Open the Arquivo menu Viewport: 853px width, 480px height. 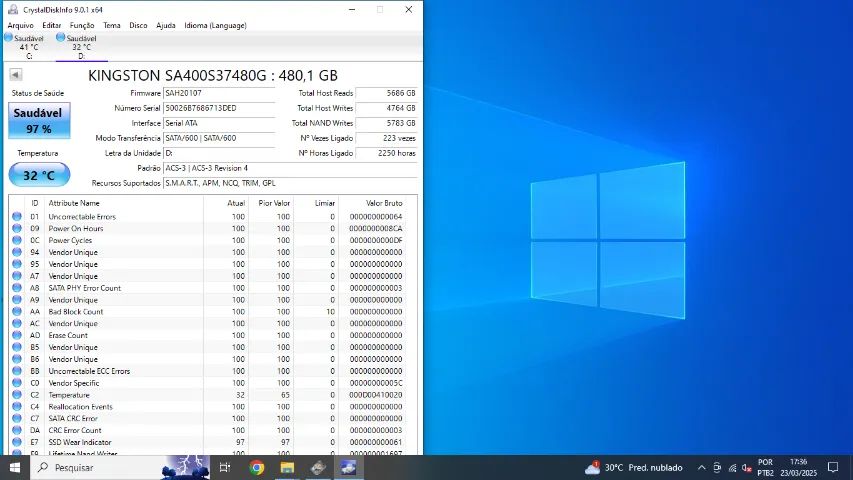(20, 25)
